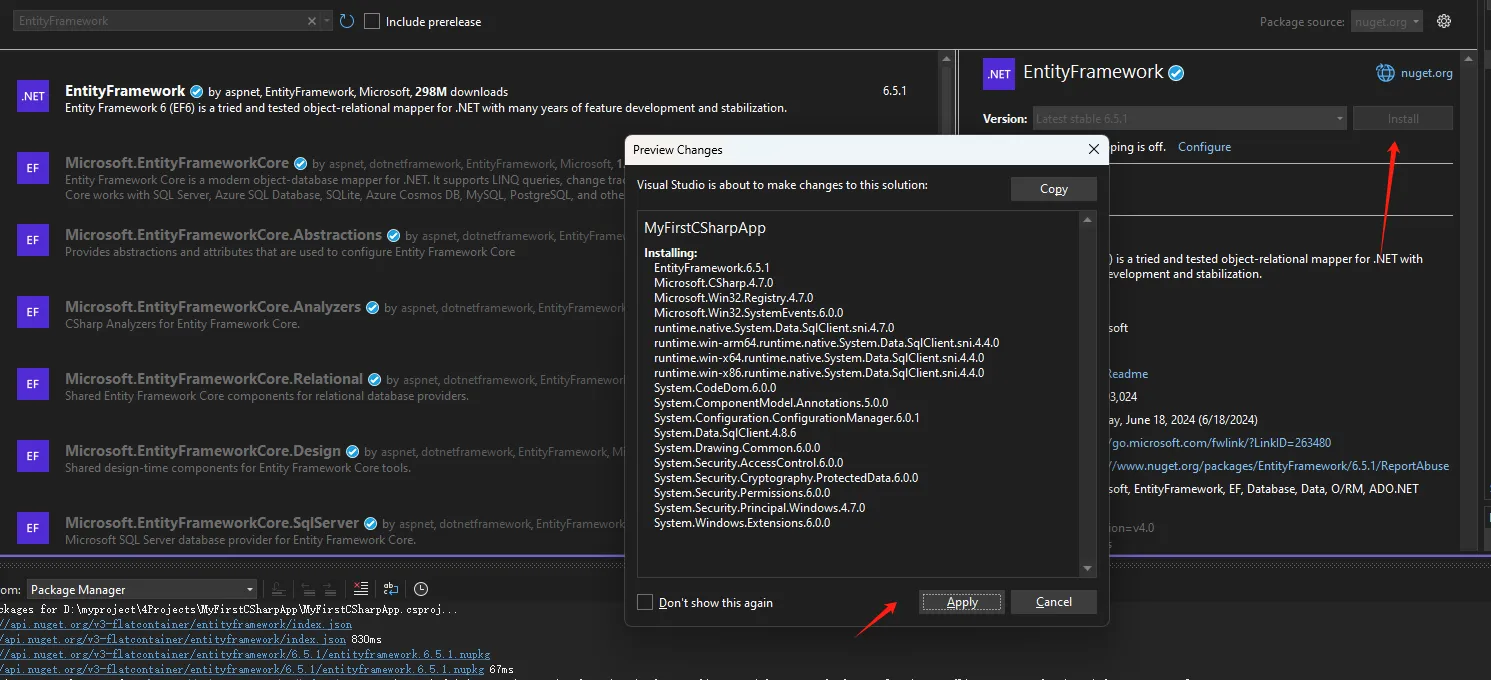Viewport: 1491px width, 680px height.
Task: Click the 6.5.1 version number in package list
Action: click(x=894, y=91)
